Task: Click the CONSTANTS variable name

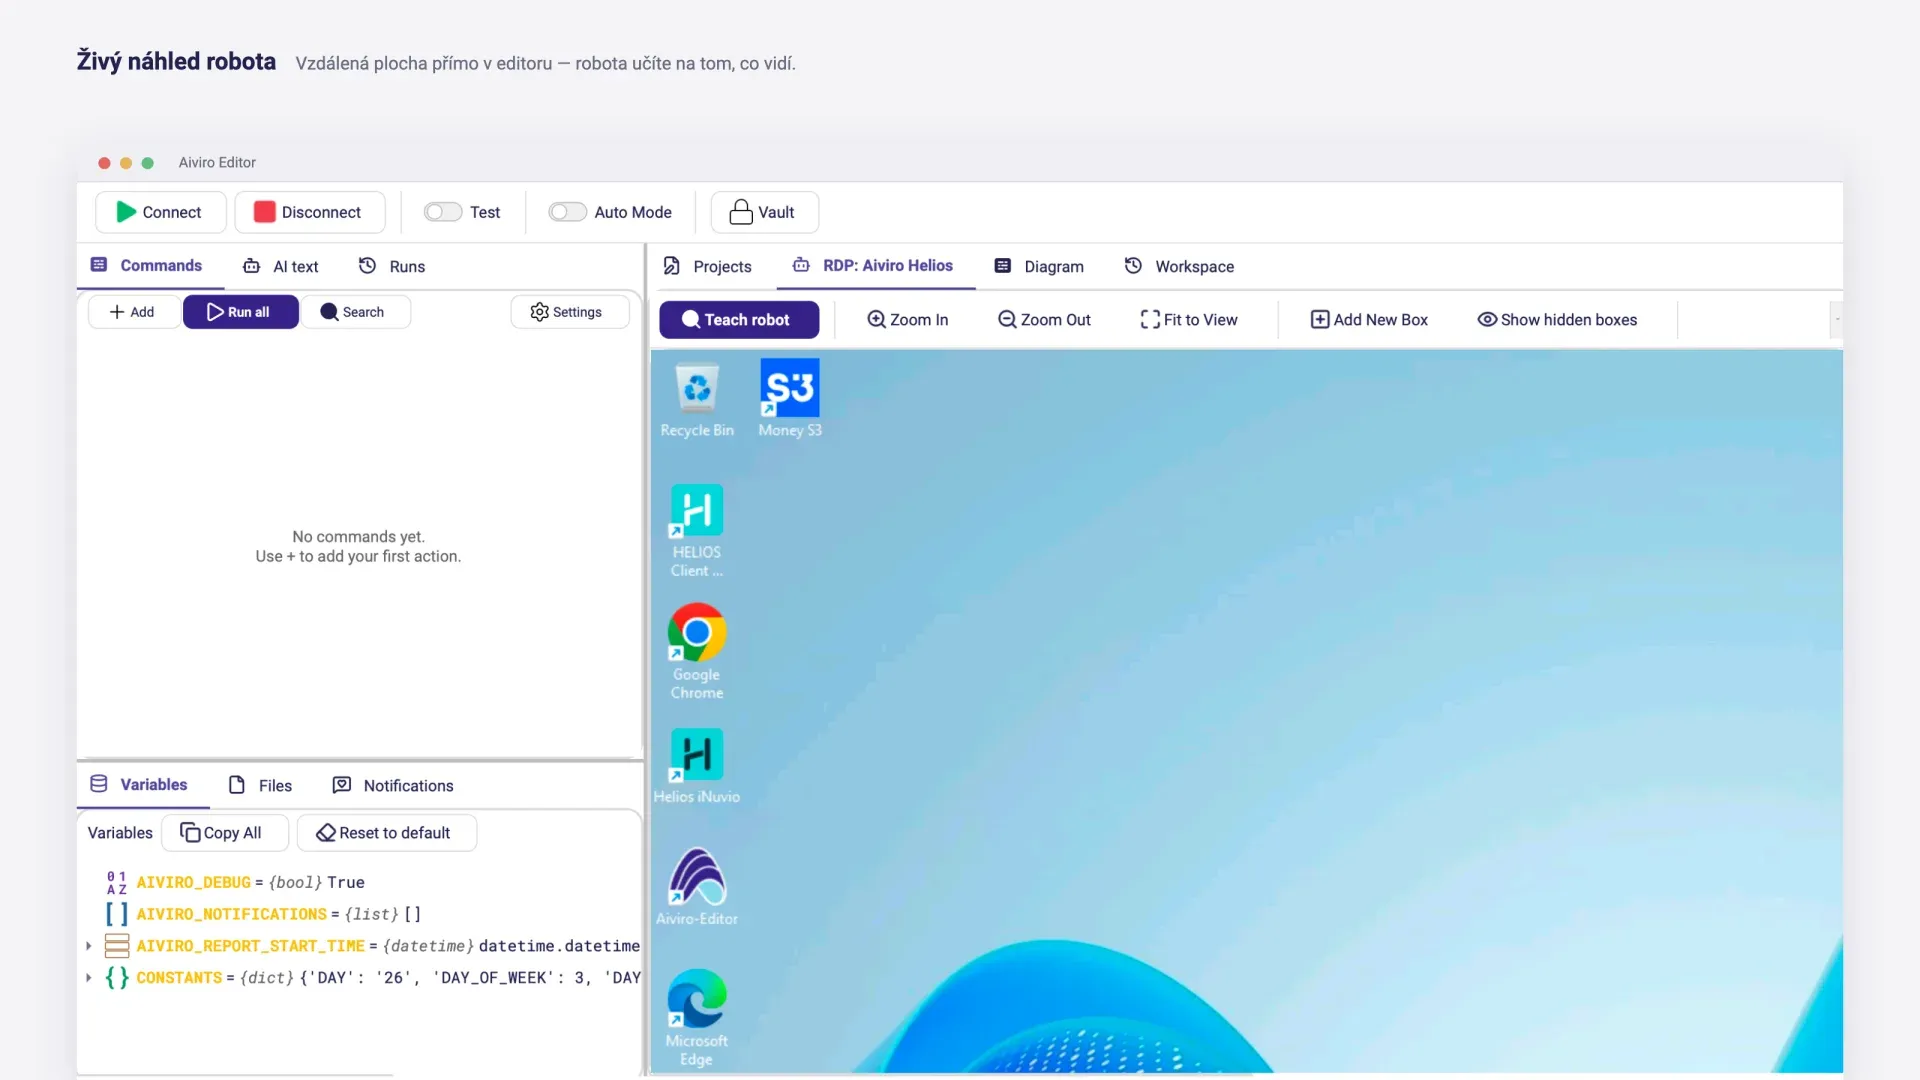Action: click(x=179, y=978)
